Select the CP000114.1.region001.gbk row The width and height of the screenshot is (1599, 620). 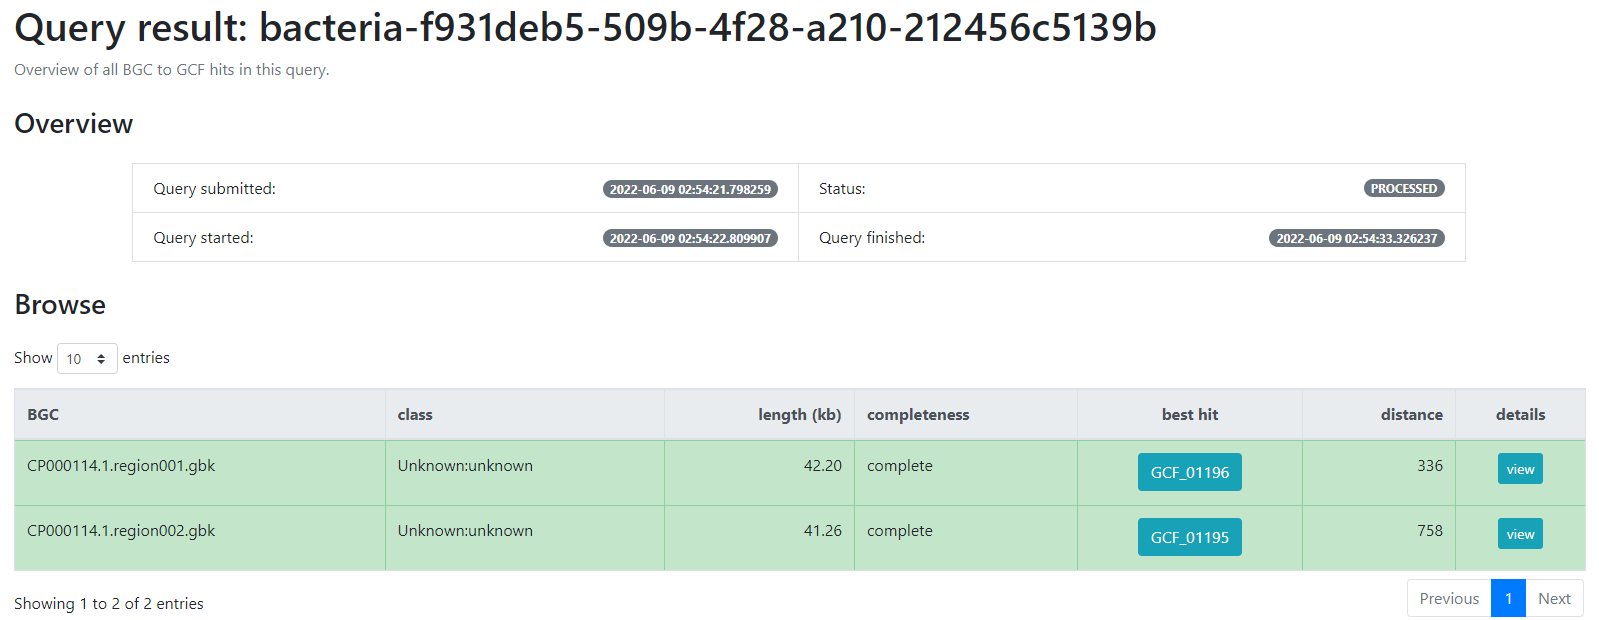click(x=200, y=465)
